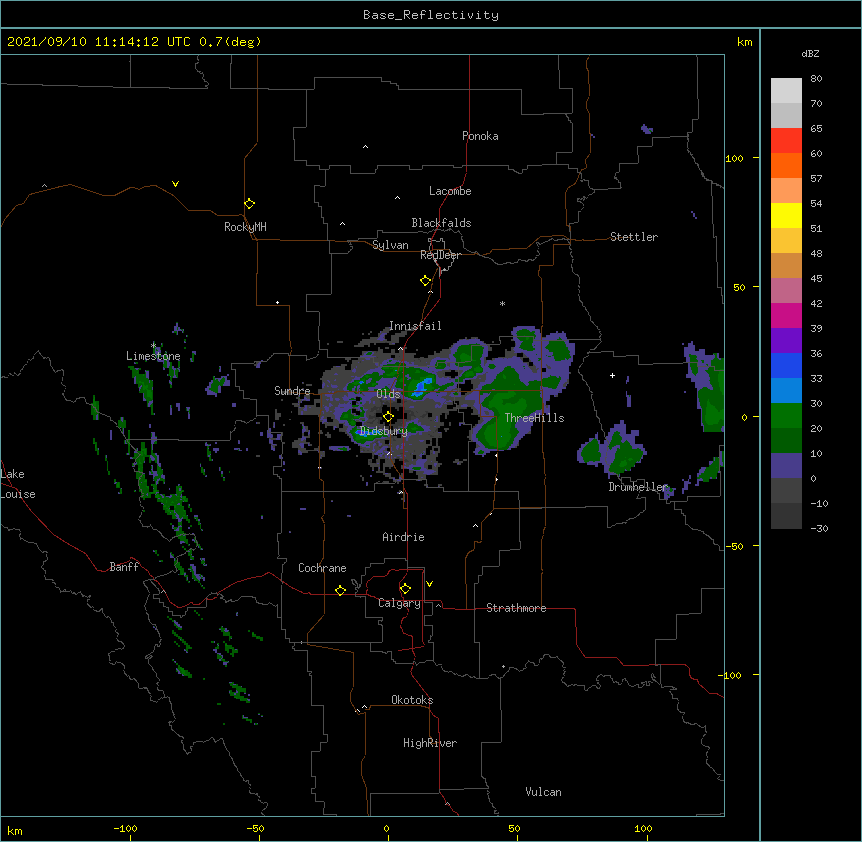This screenshot has width=862, height=842.
Task: Click the yellow marker south of RedDeer
Action: [426, 281]
